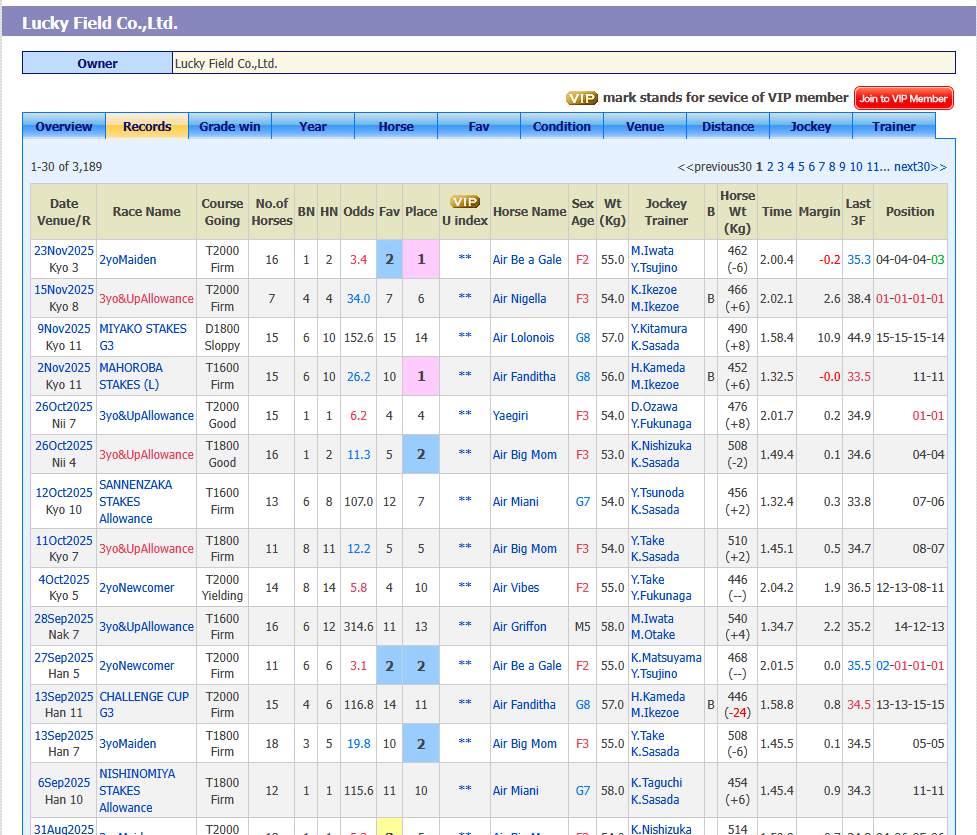The width and height of the screenshot is (977, 835).
Task: Open the 4Oct2025 race date link
Action: tap(64, 580)
